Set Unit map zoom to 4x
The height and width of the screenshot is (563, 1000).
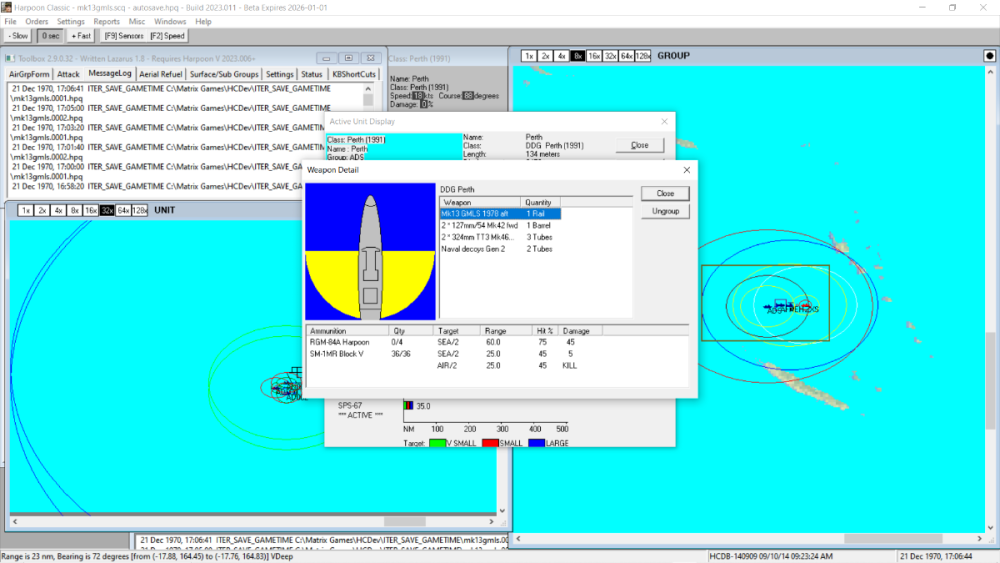click(58, 210)
